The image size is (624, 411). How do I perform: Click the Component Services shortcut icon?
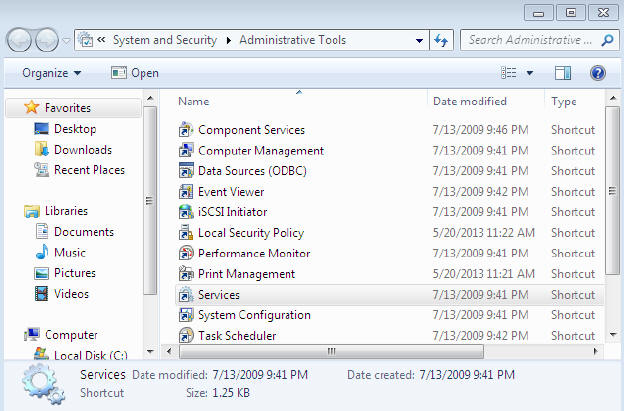click(185, 130)
